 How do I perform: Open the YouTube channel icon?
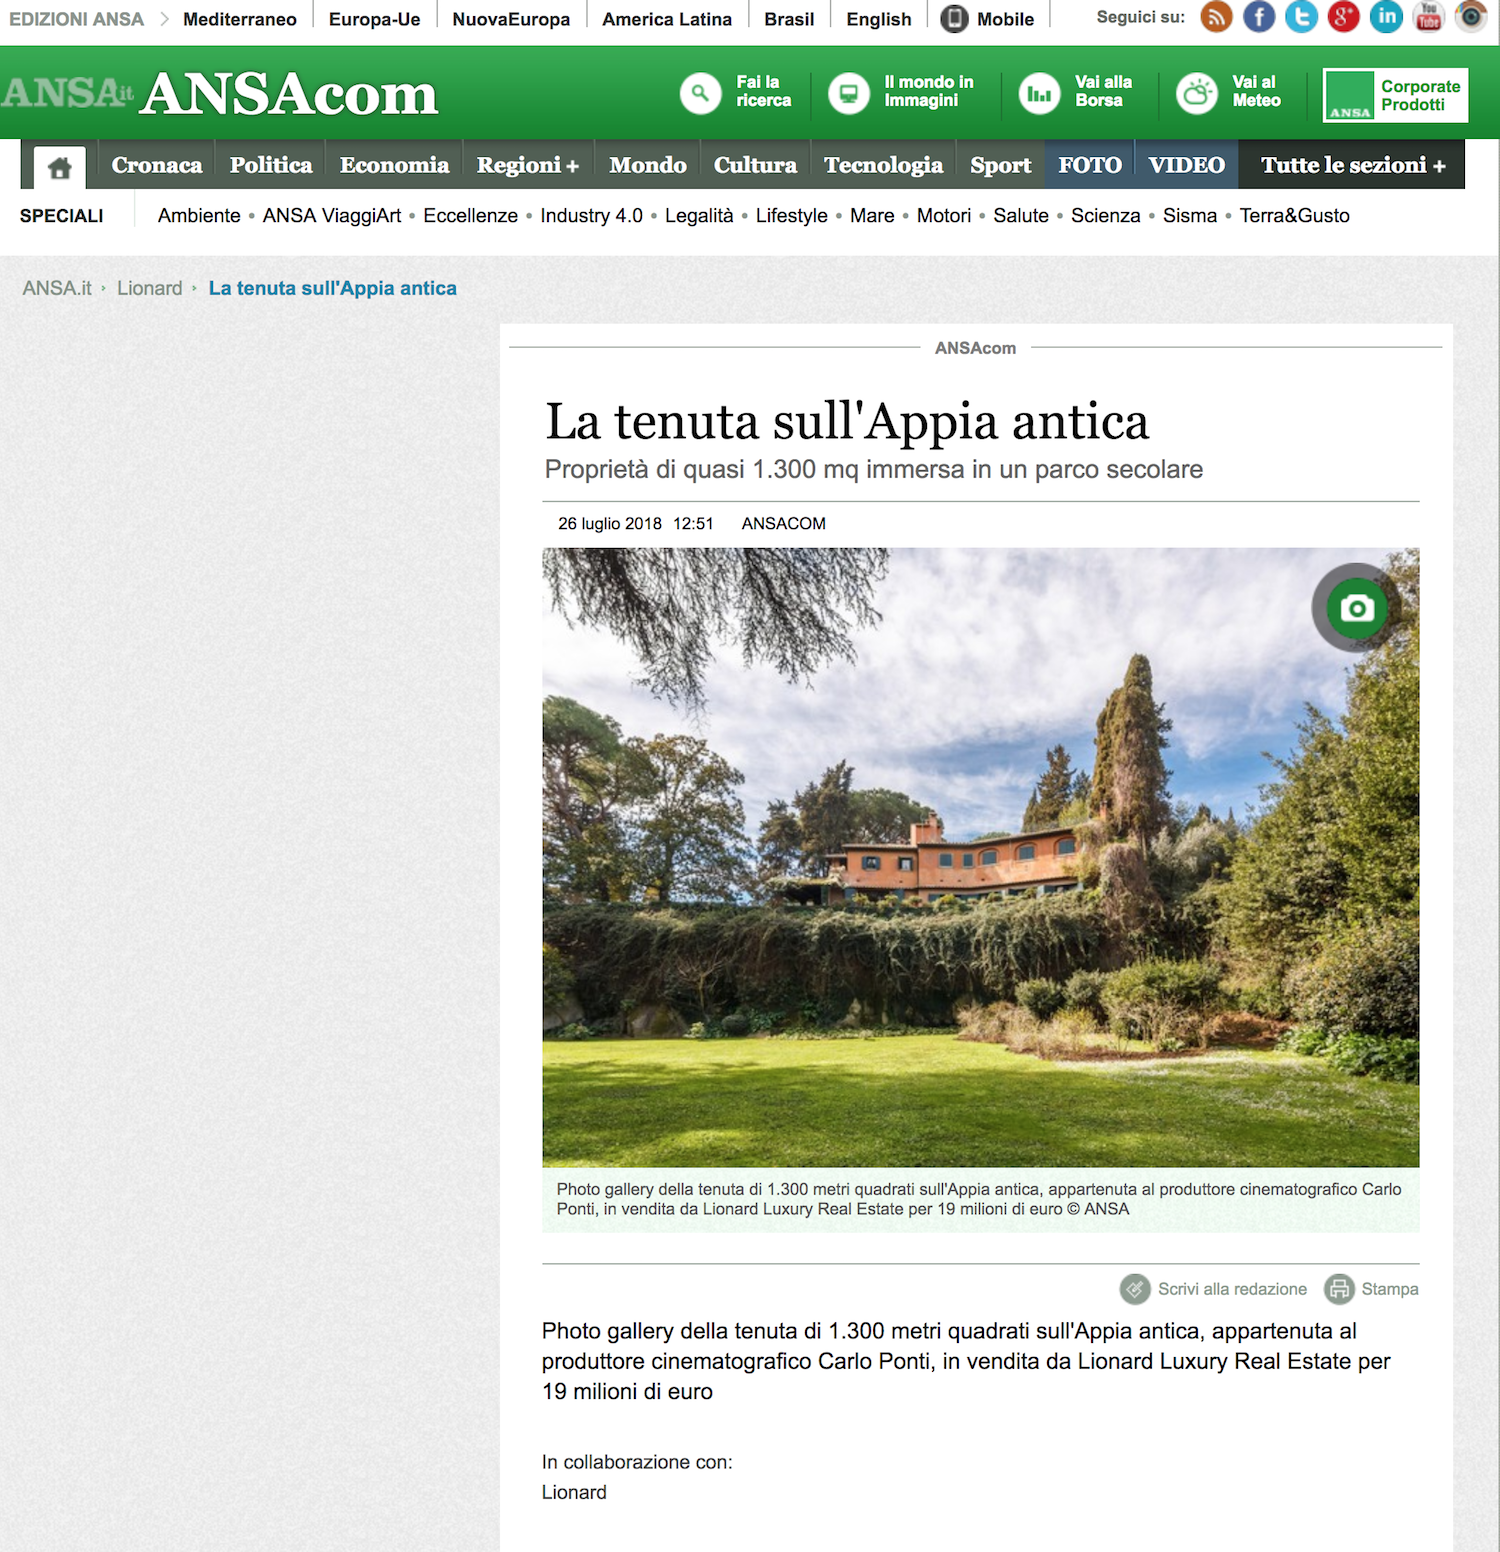(1429, 17)
